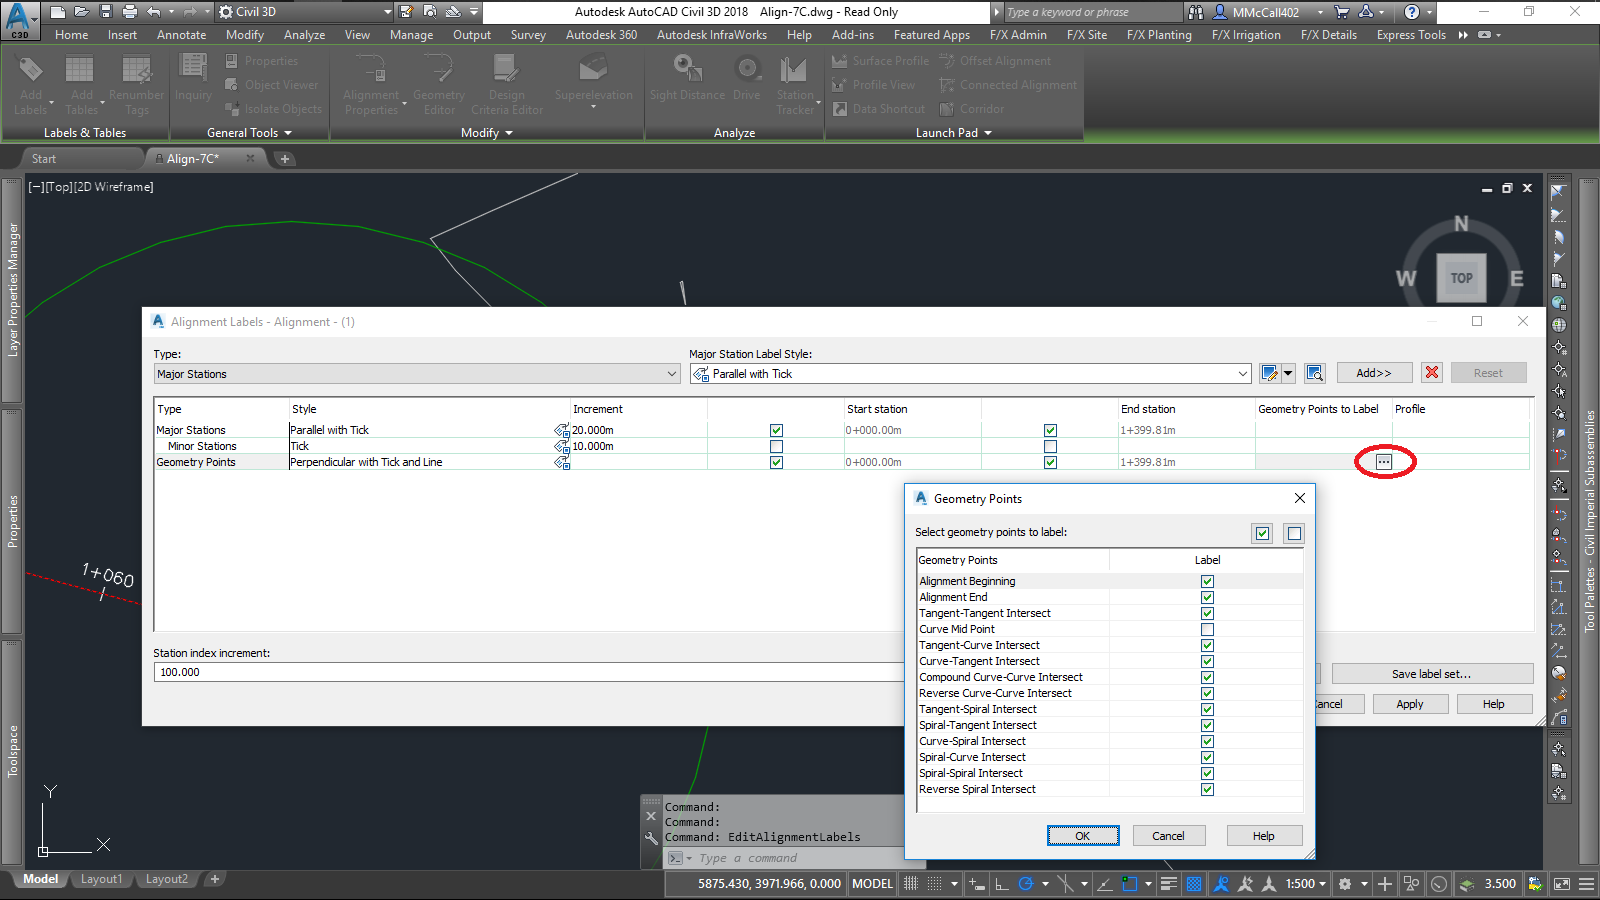Click the workspace switching gear icon
This screenshot has height=900, width=1600.
tap(1345, 884)
